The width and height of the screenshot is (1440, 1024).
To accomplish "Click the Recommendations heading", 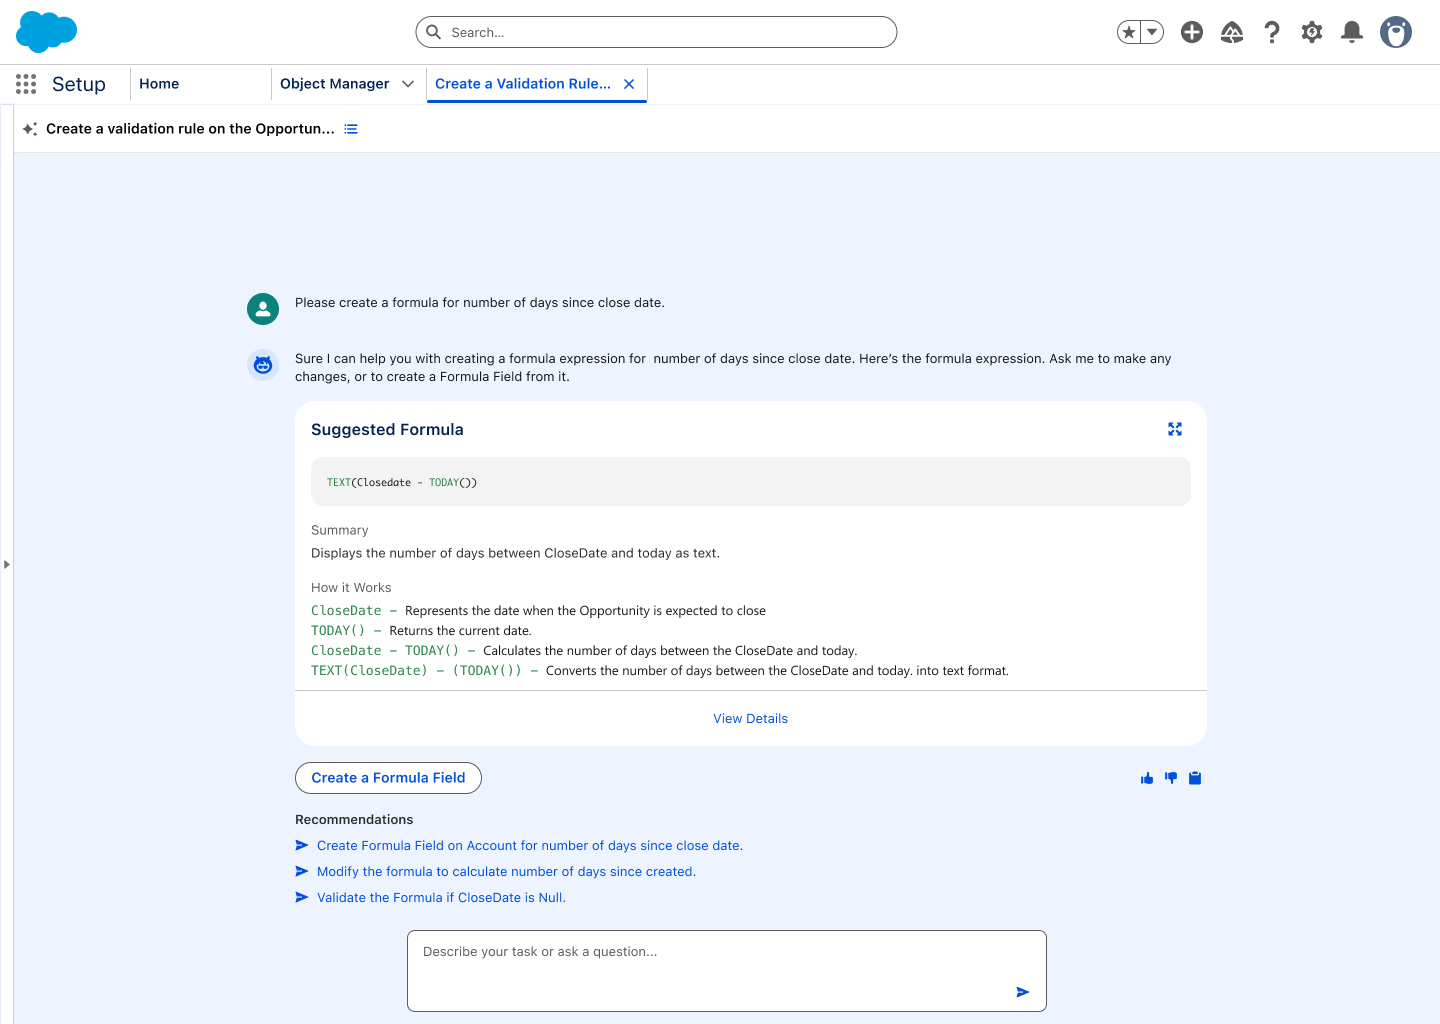I will [x=354, y=820].
